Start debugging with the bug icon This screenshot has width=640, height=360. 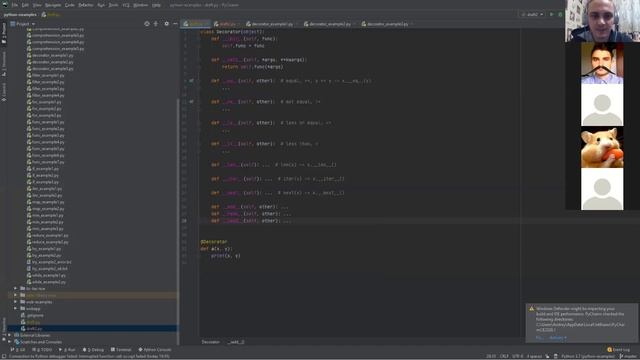[x=560, y=14]
